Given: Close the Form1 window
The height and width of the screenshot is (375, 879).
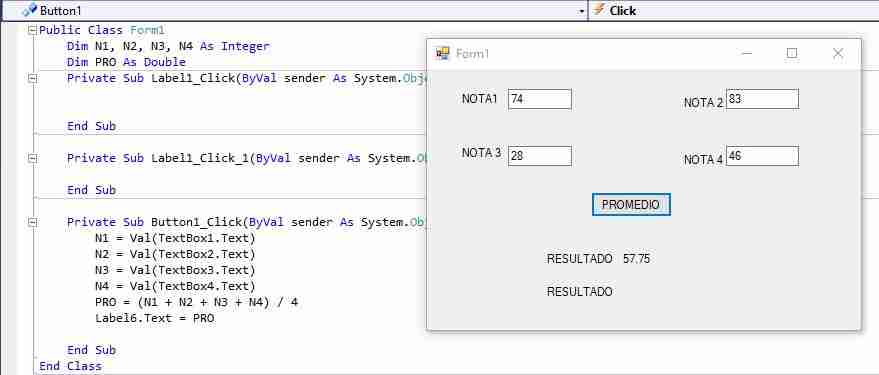Looking at the screenshot, I should pyautogui.click(x=838, y=53).
